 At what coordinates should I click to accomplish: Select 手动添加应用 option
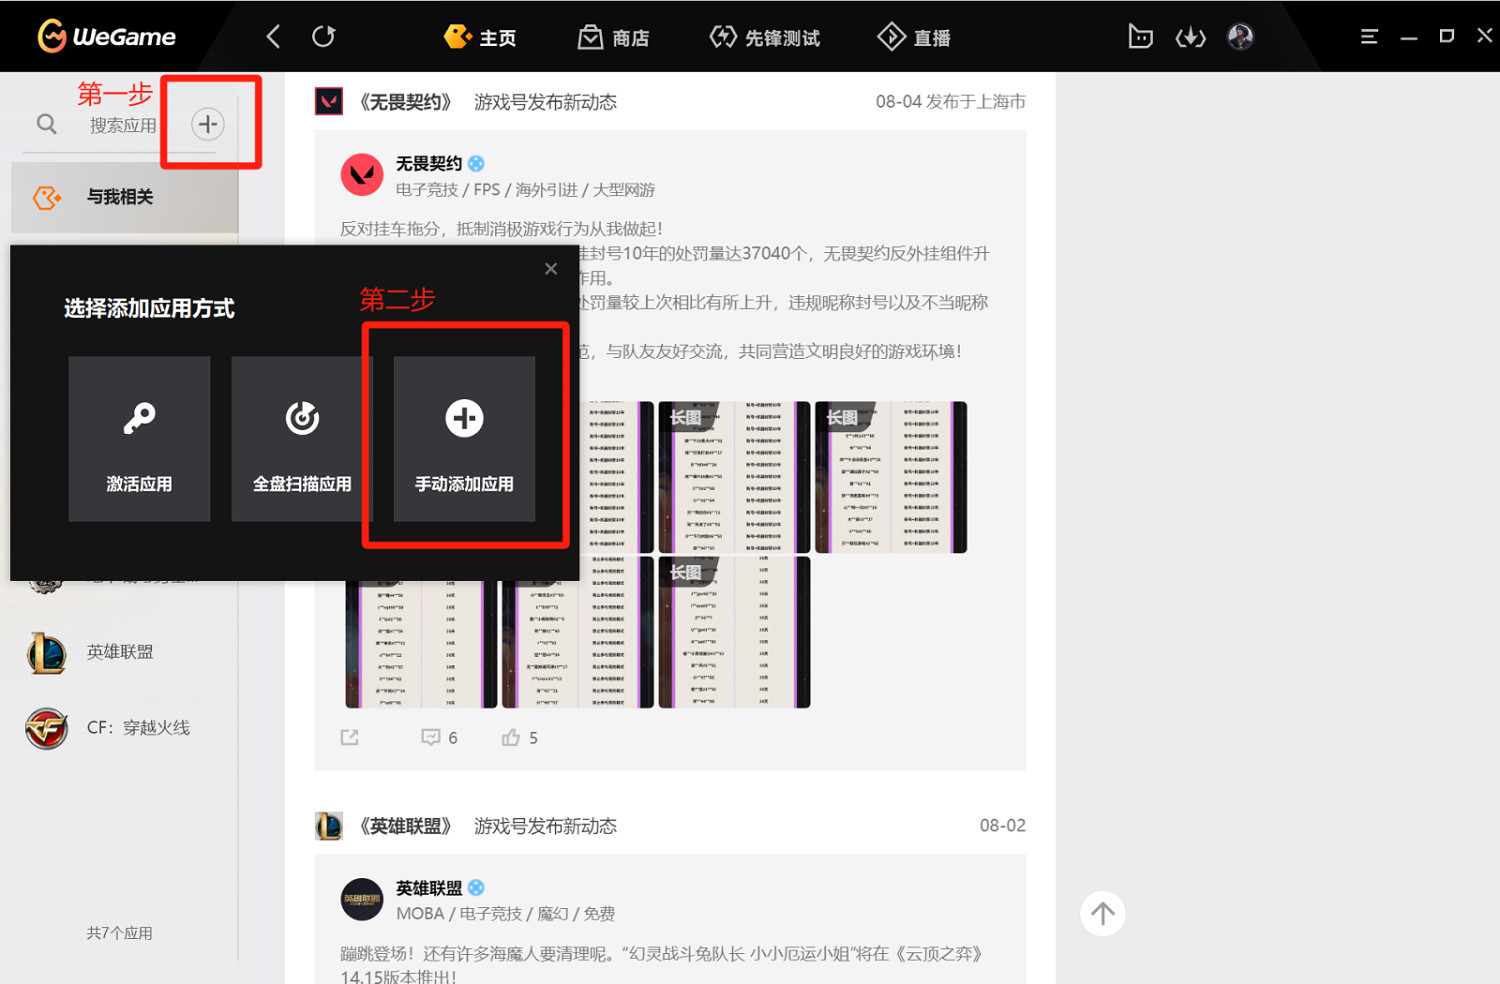click(464, 439)
